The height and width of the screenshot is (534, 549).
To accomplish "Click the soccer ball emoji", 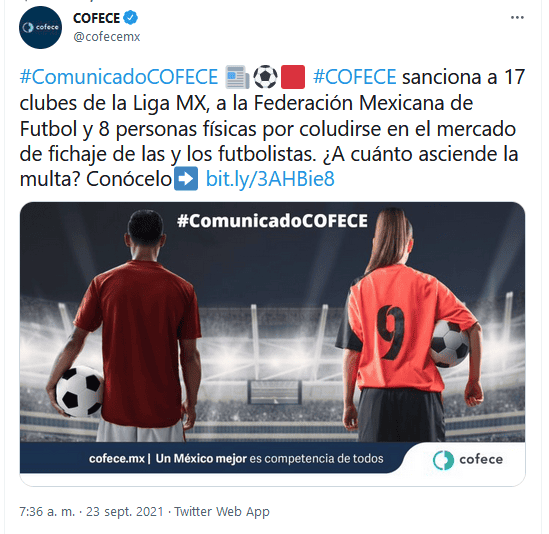I will [x=265, y=77].
